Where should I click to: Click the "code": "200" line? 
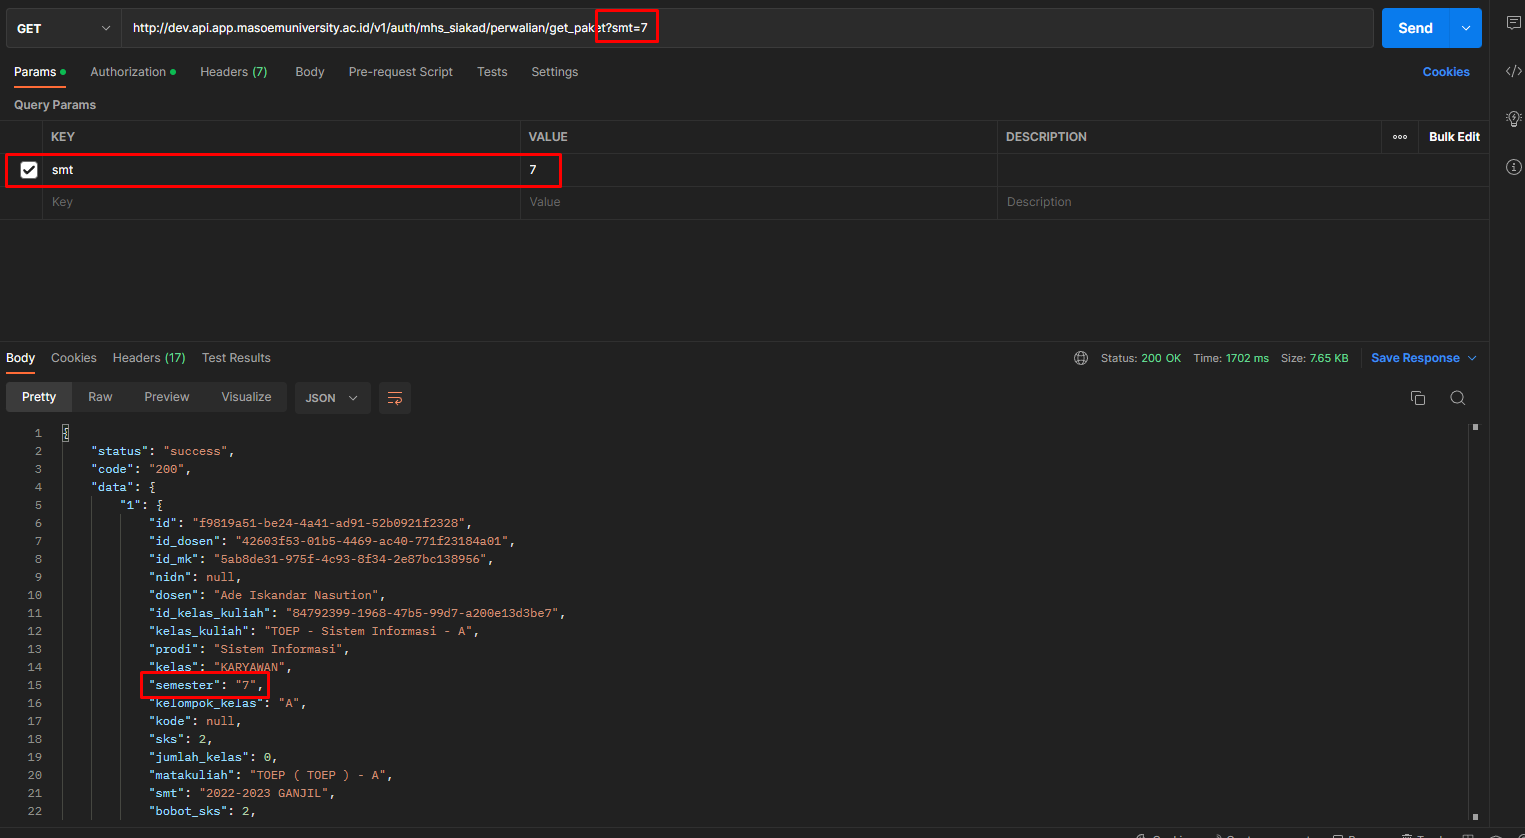pos(141,469)
